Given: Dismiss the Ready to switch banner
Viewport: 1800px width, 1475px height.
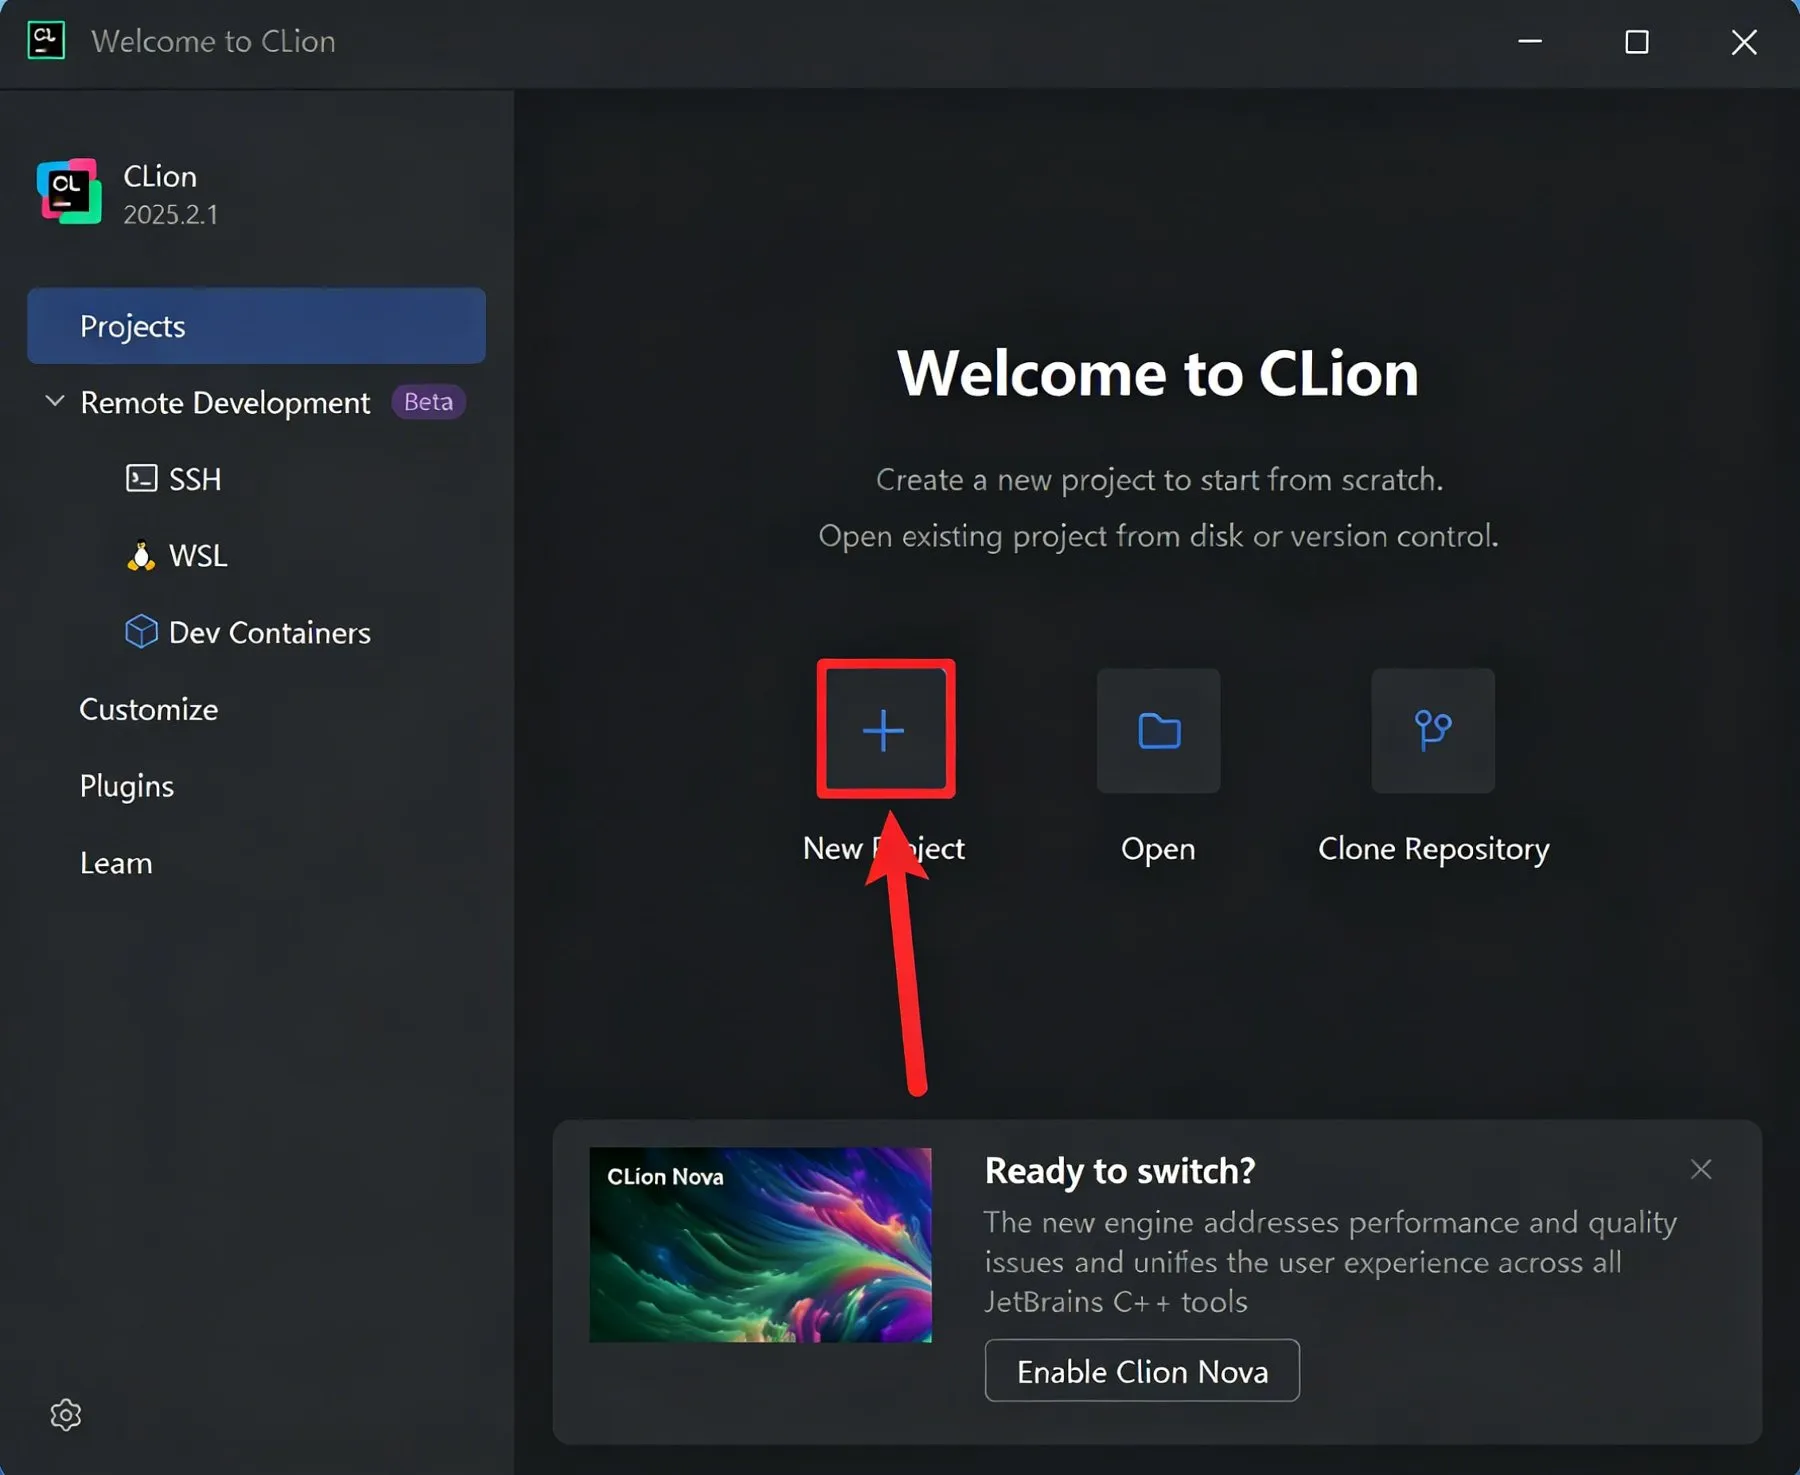Looking at the screenshot, I should pyautogui.click(x=1701, y=1169).
